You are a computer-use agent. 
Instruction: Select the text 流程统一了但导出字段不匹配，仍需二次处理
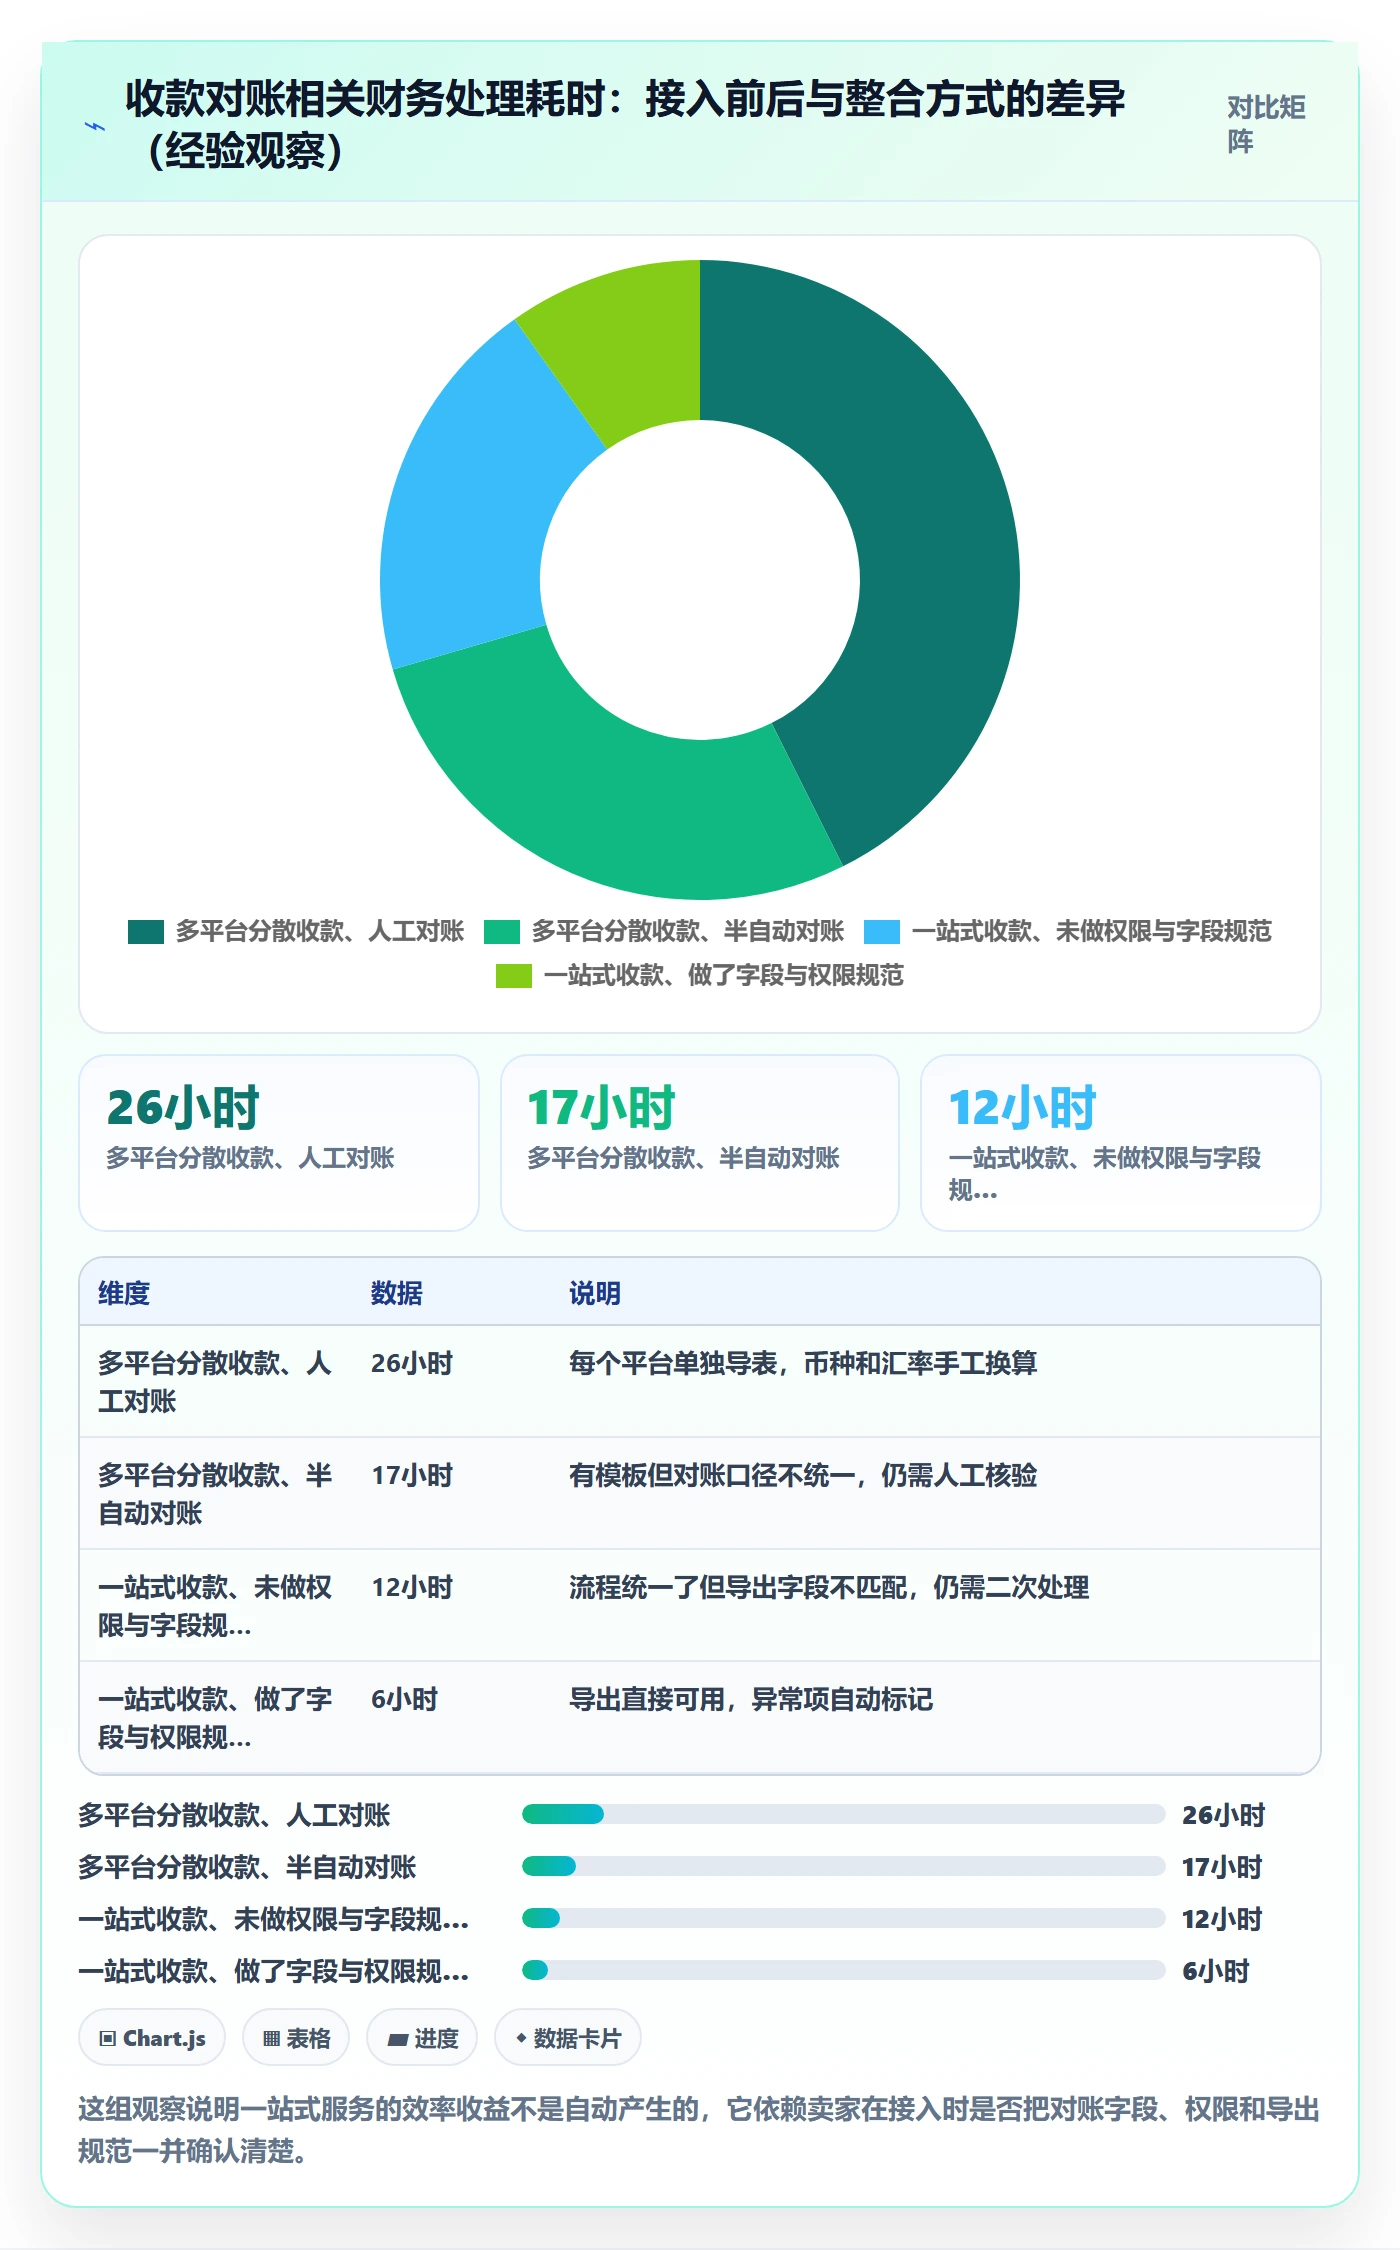(829, 1587)
